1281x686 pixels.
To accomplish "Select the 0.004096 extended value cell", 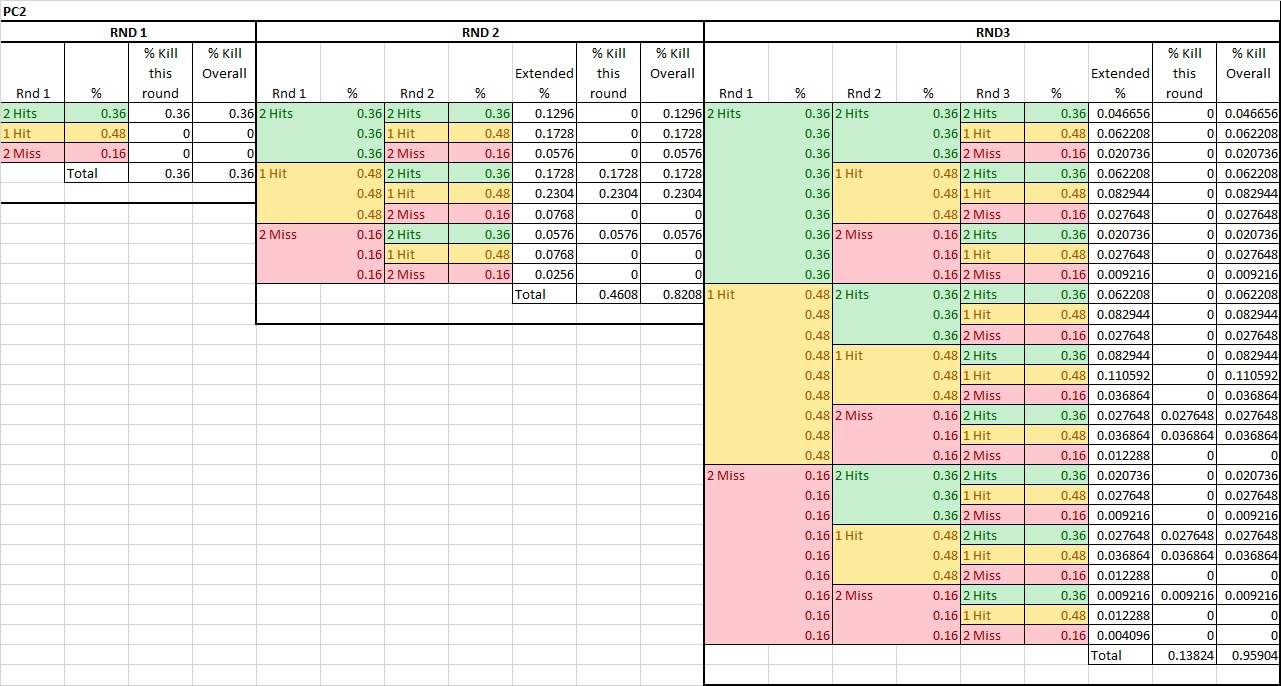I will click(1120, 636).
